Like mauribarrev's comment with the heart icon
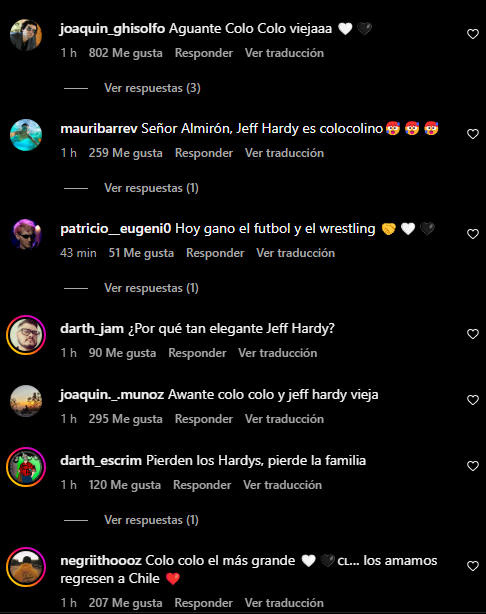This screenshot has height=614, width=486. point(473,134)
